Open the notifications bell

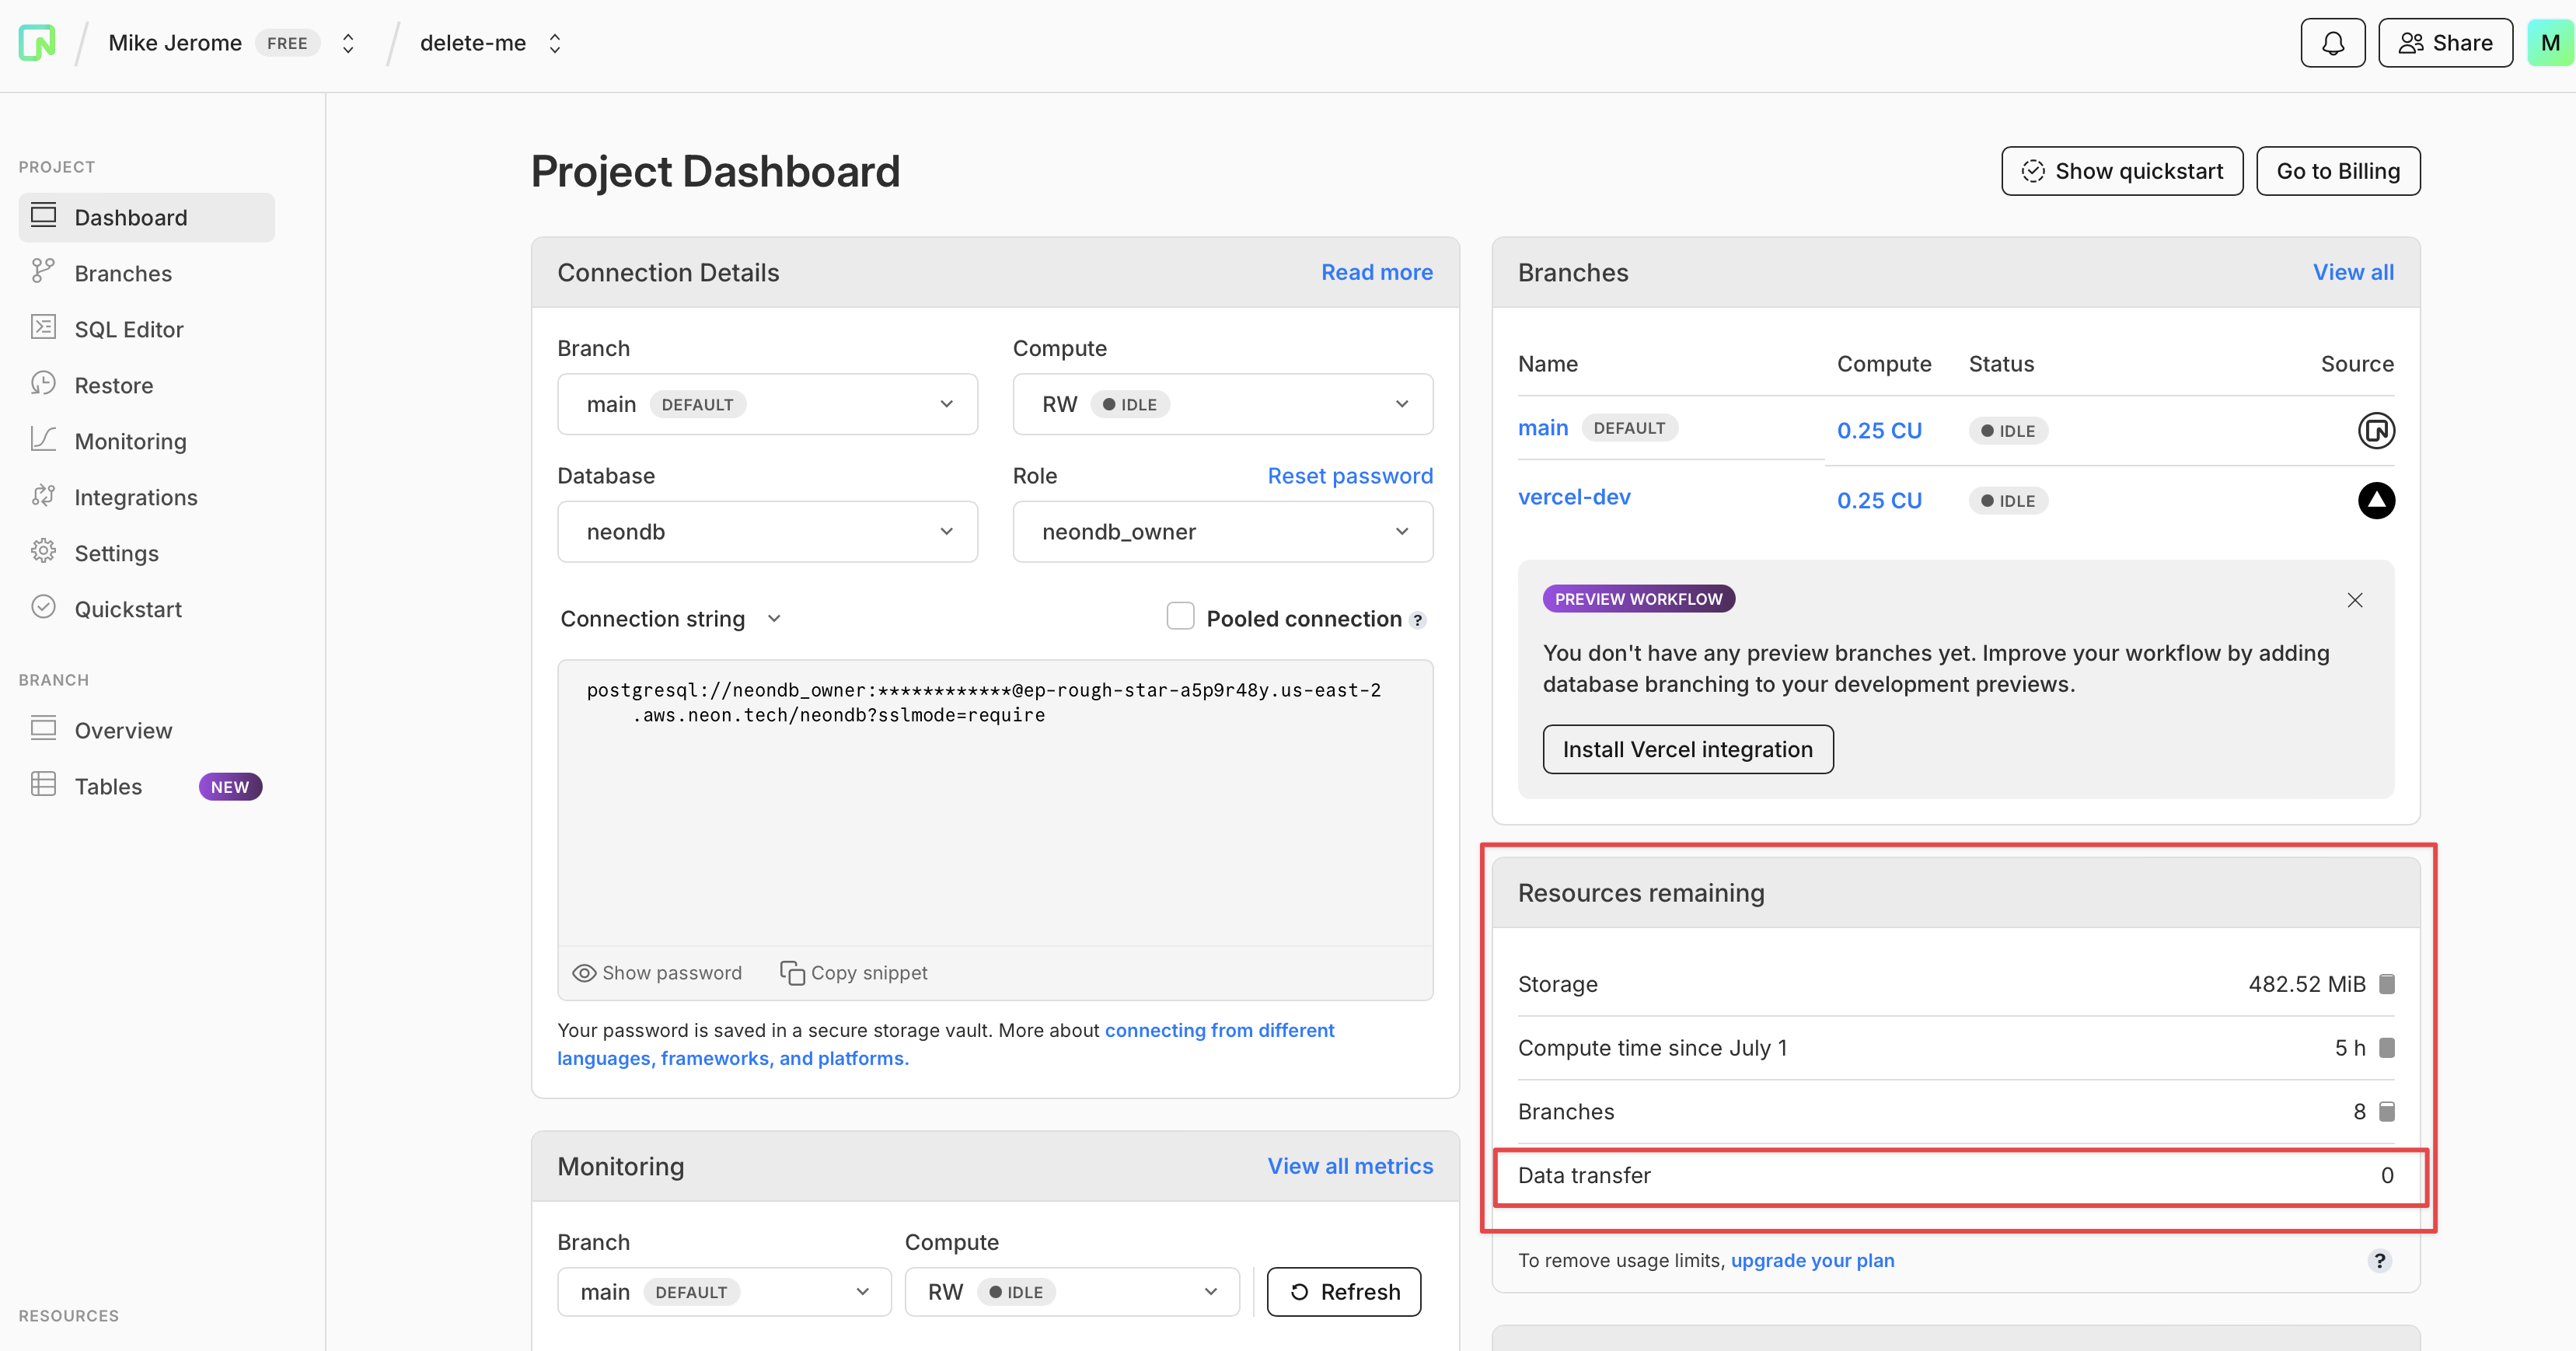(x=2332, y=43)
